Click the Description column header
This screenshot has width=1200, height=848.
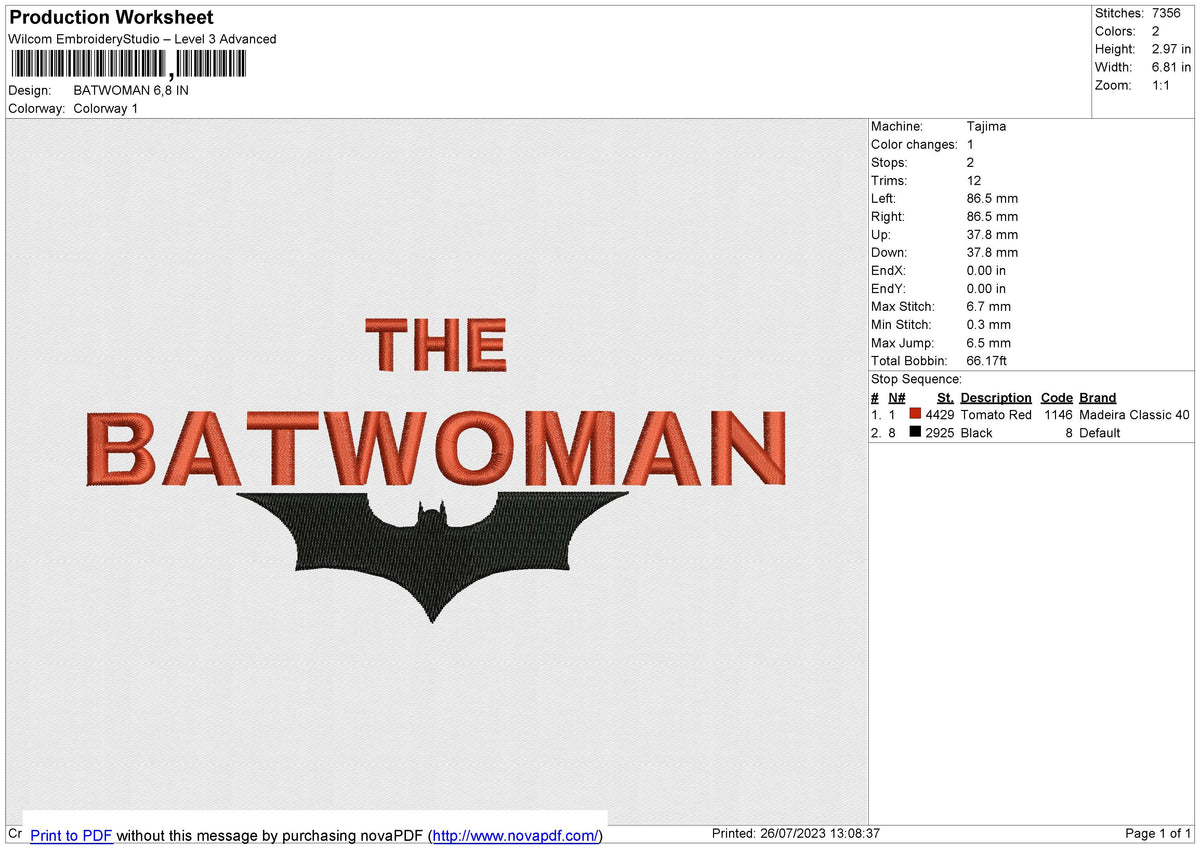pyautogui.click(x=996, y=397)
